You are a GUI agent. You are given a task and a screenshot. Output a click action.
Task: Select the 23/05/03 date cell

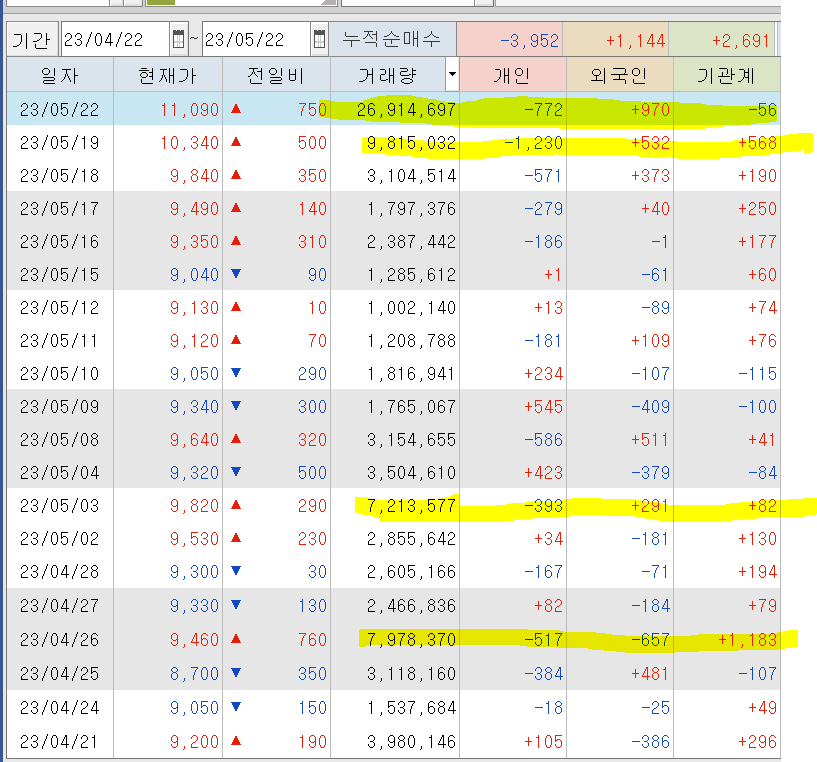pos(59,506)
